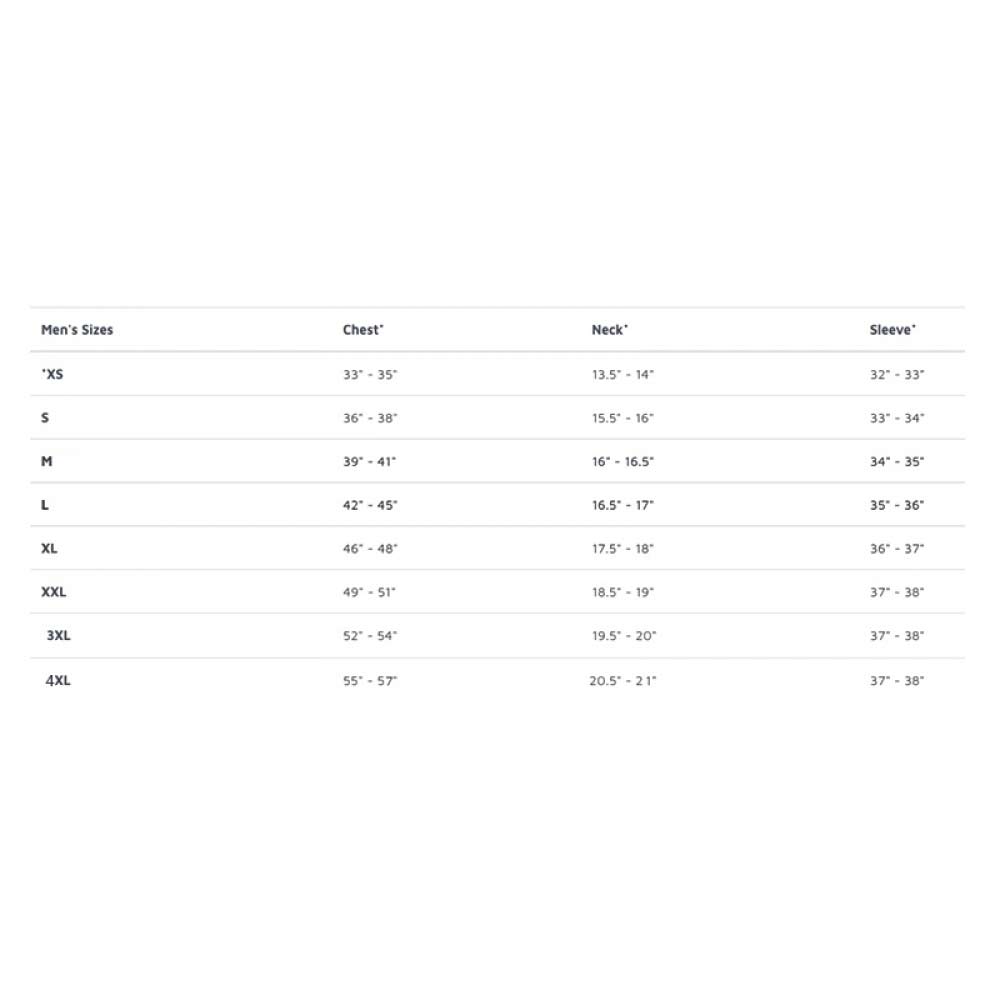This screenshot has height=1000, width=1000.
Task: Select the XS size row label
Action: (x=53, y=374)
